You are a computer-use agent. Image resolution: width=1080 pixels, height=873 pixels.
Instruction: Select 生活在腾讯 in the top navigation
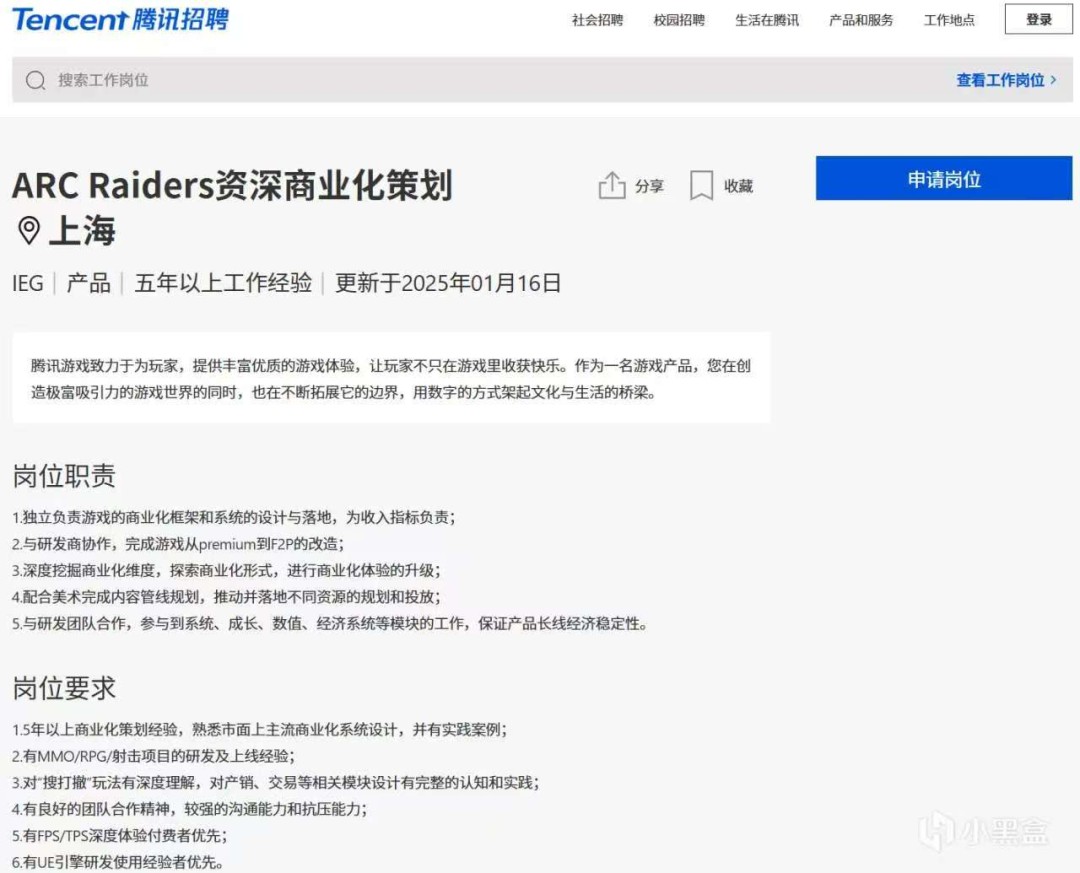point(767,20)
